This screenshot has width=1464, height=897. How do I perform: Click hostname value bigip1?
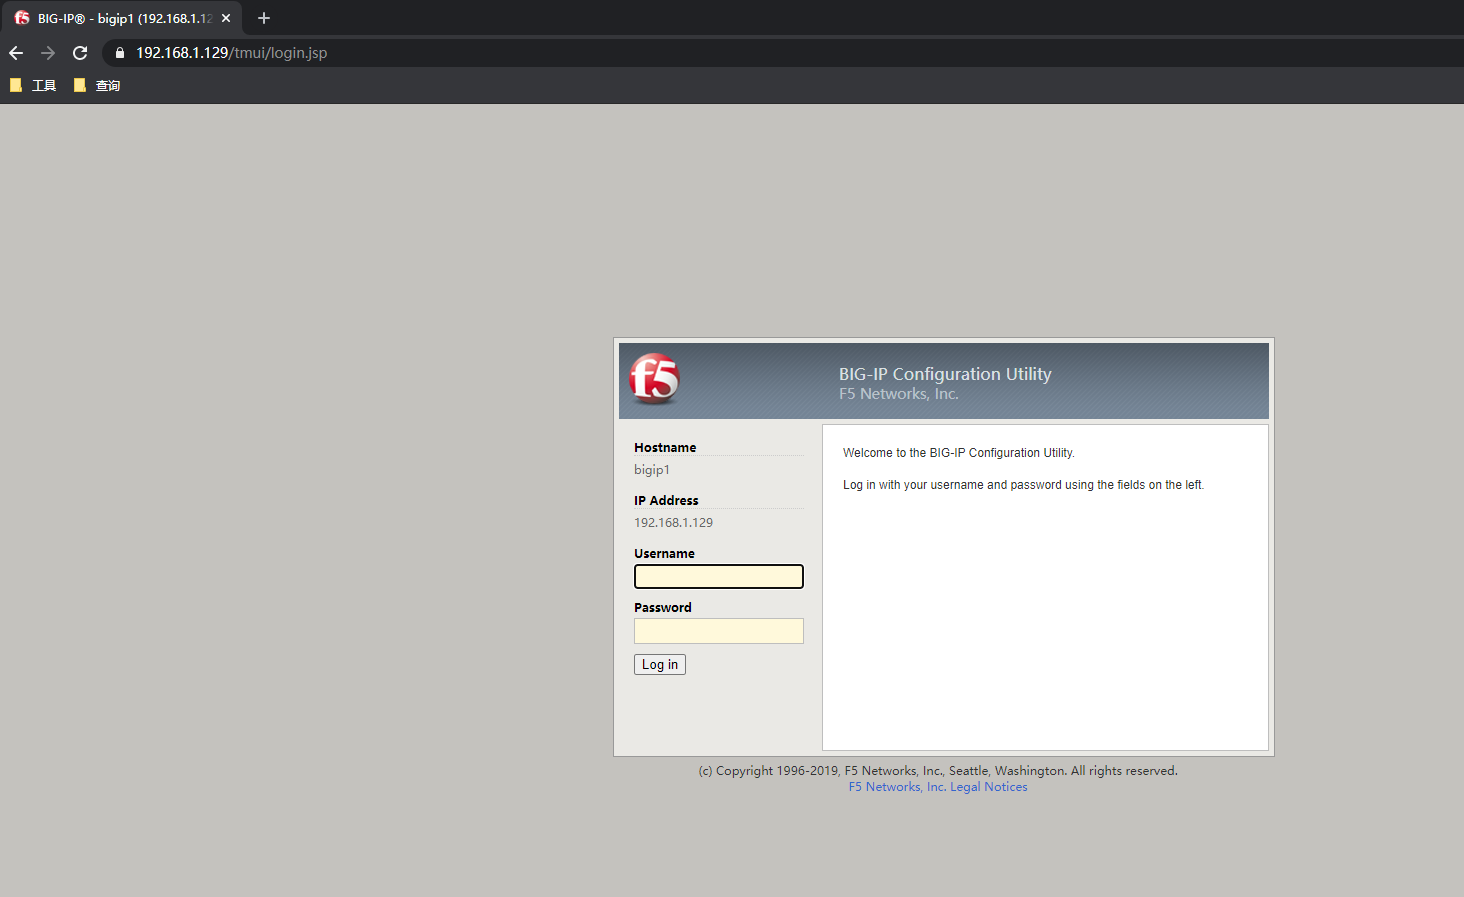(x=652, y=470)
